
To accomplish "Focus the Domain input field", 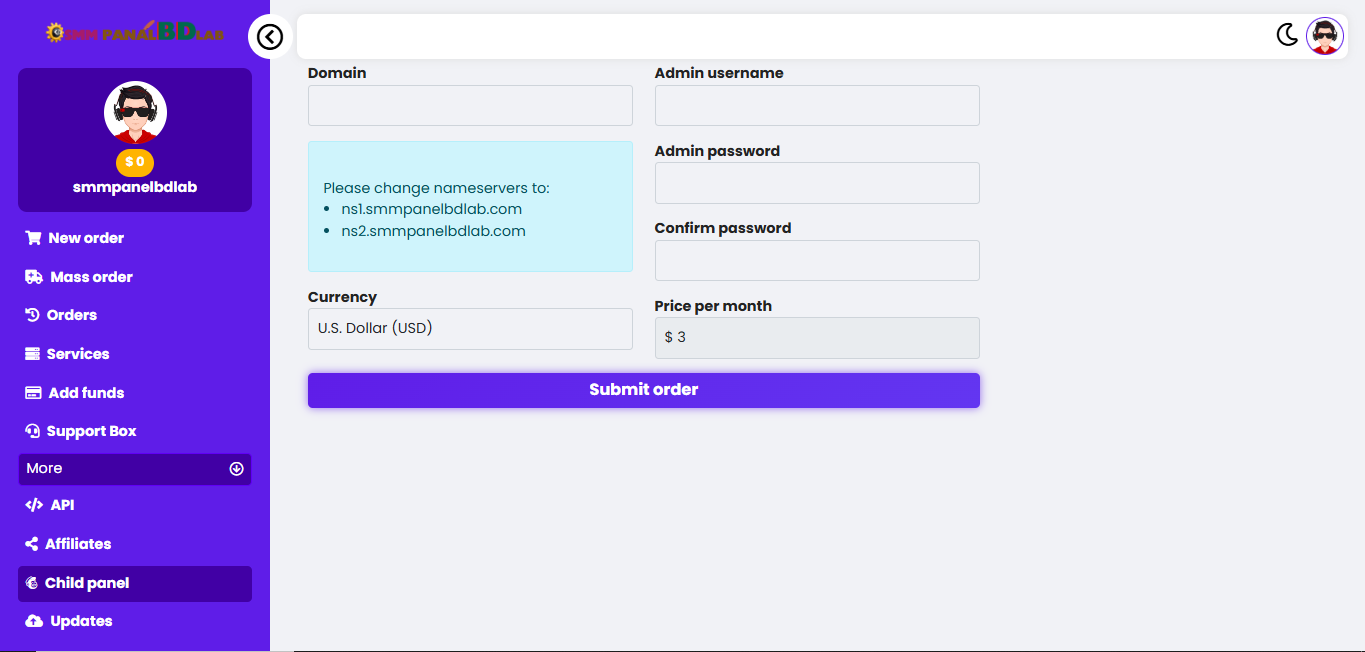I will click(470, 105).
